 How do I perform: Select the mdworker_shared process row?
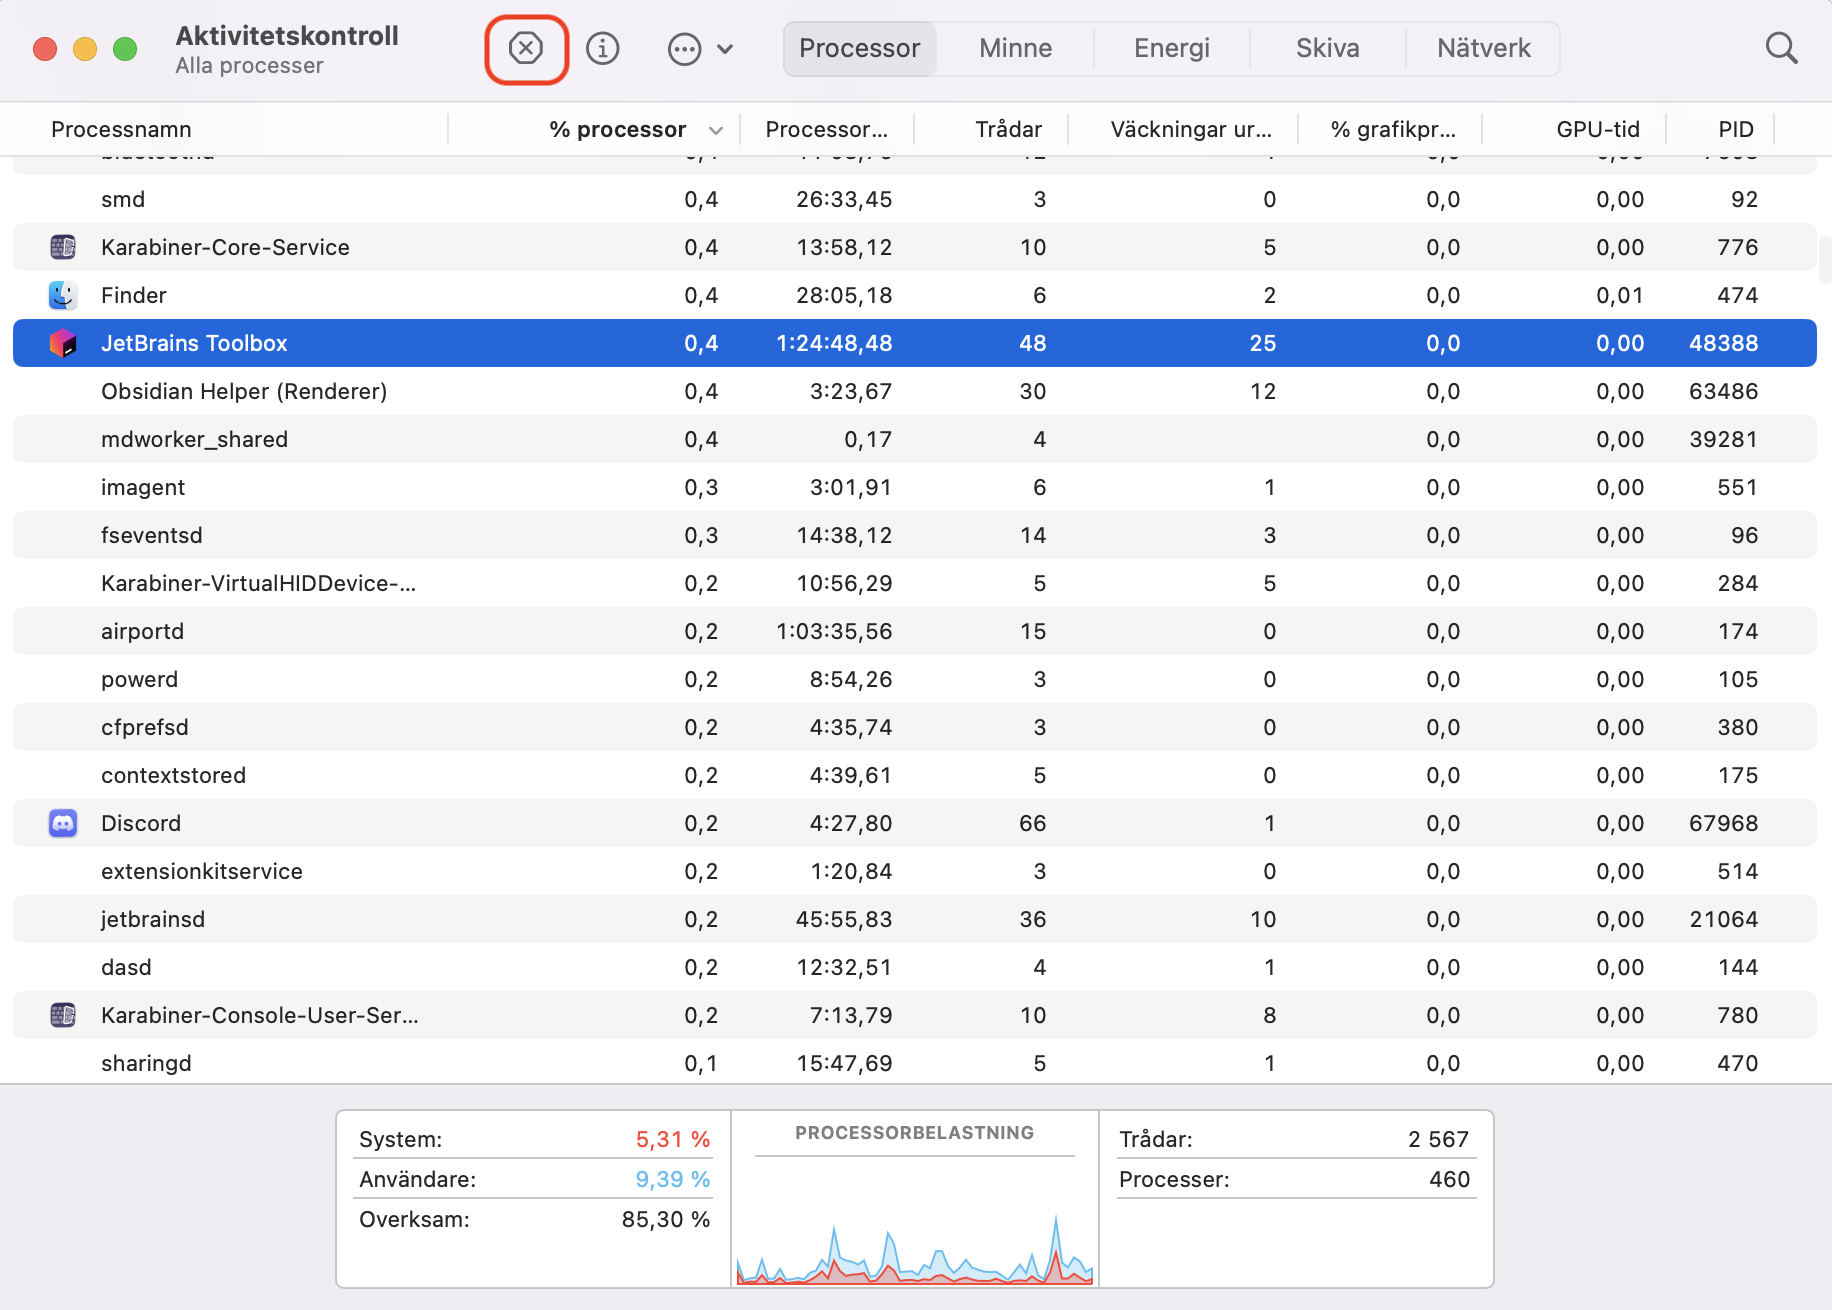click(915, 439)
